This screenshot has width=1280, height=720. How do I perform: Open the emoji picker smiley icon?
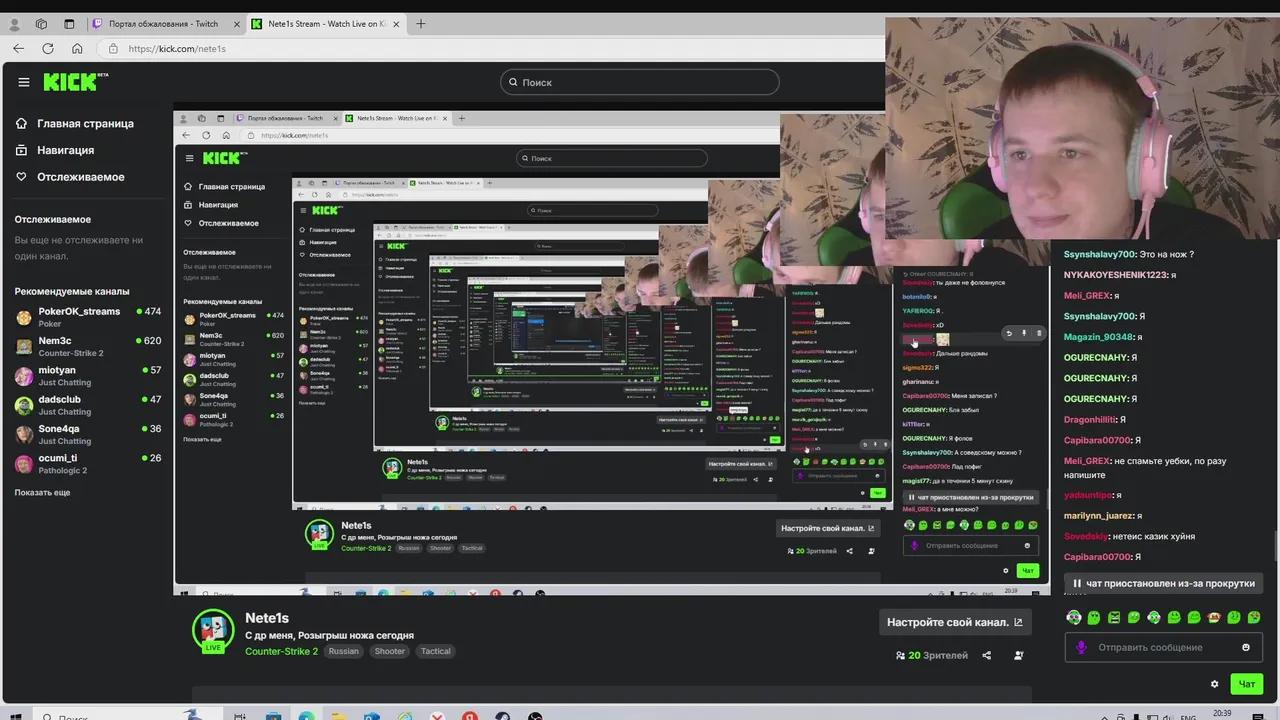(1245, 647)
